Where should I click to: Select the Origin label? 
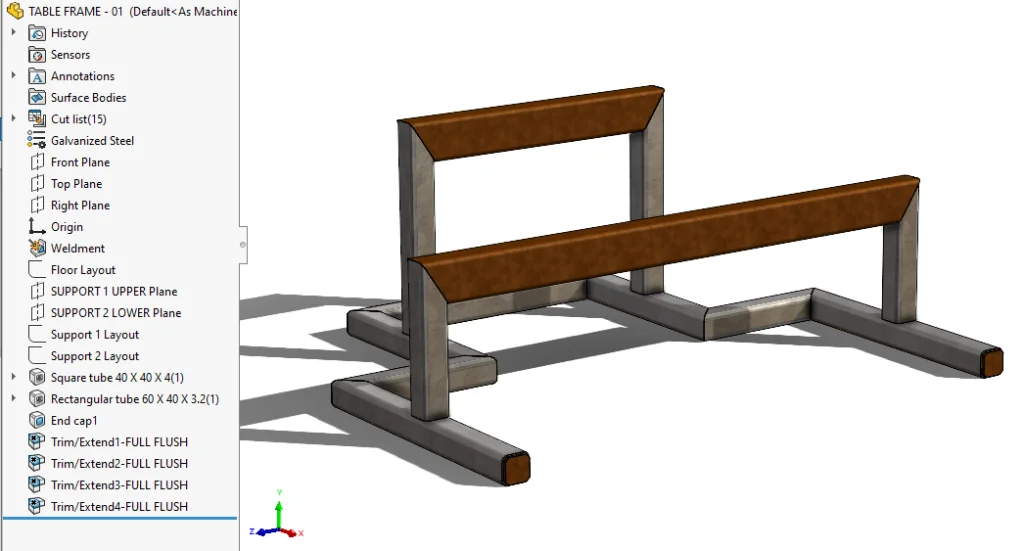click(67, 227)
